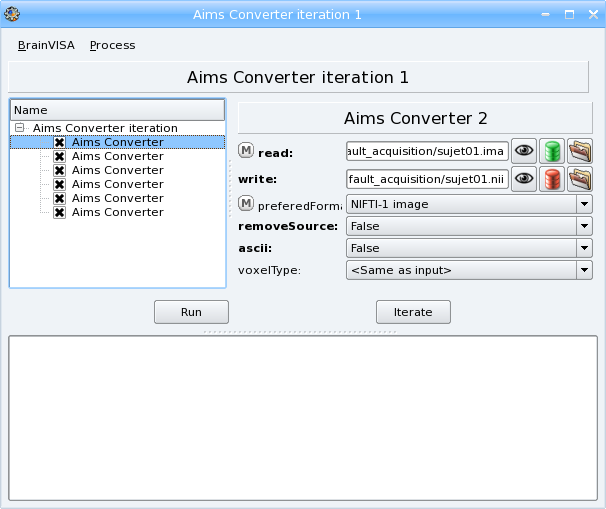Click into the write file path field
This screenshot has height=509, width=606.
427,180
